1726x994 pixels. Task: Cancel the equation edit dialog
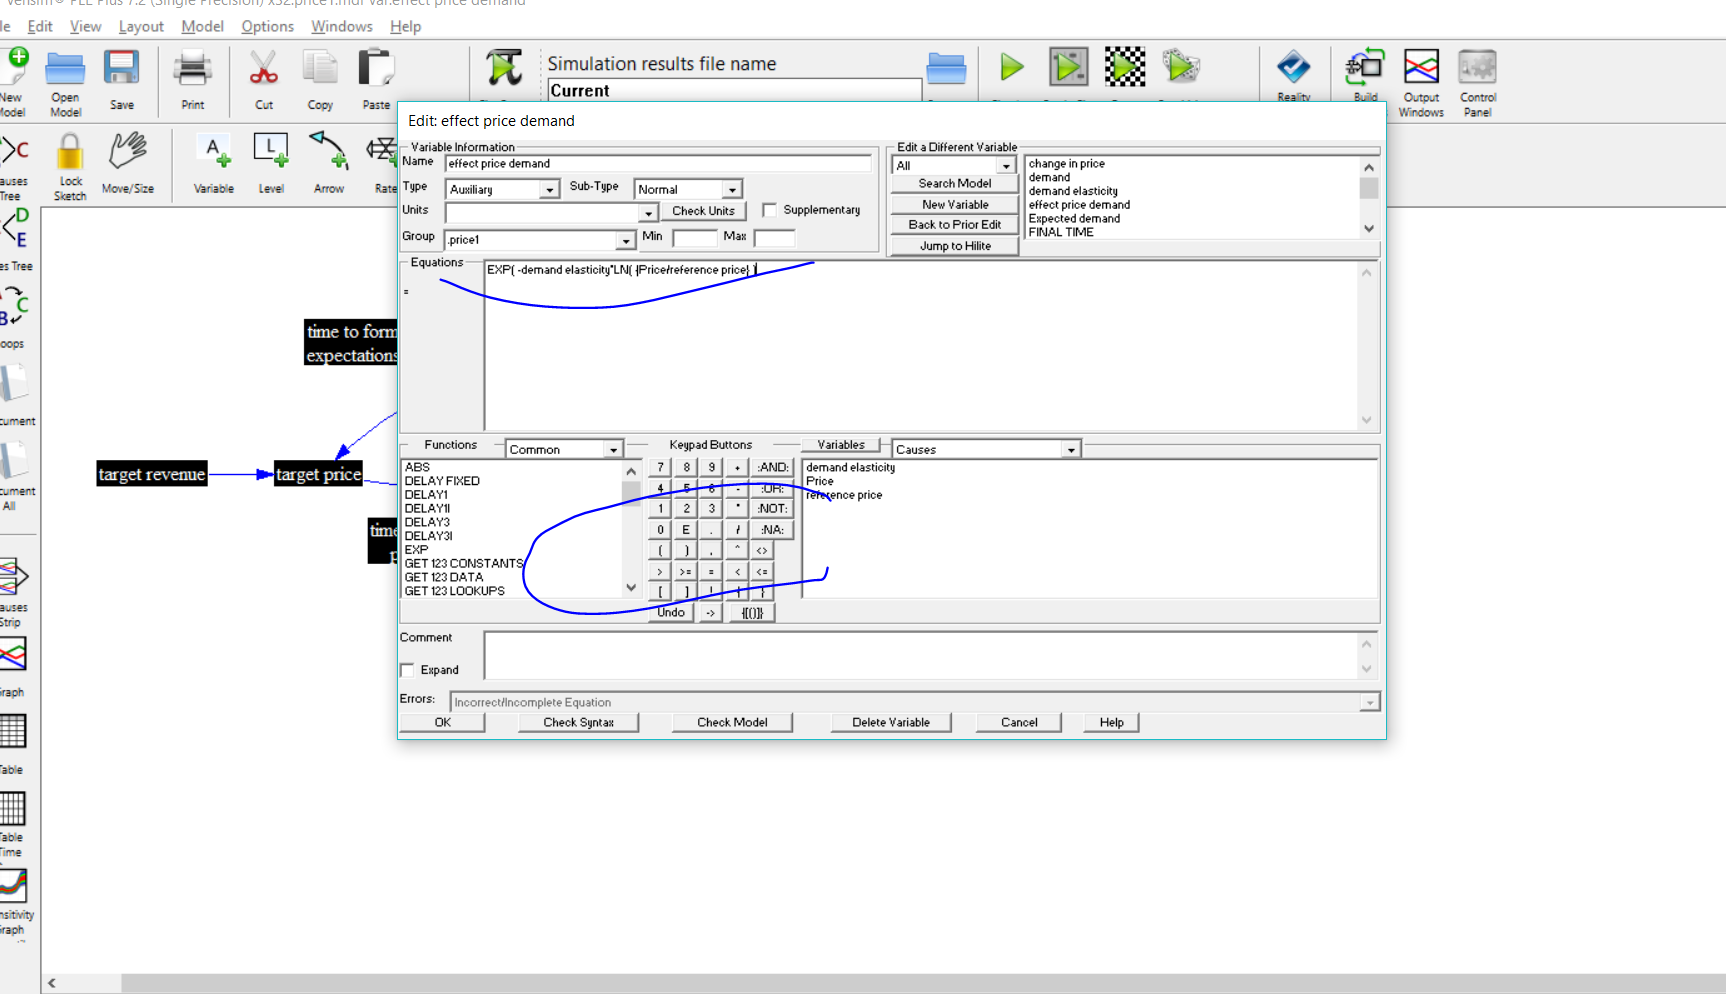[x=1019, y=723]
